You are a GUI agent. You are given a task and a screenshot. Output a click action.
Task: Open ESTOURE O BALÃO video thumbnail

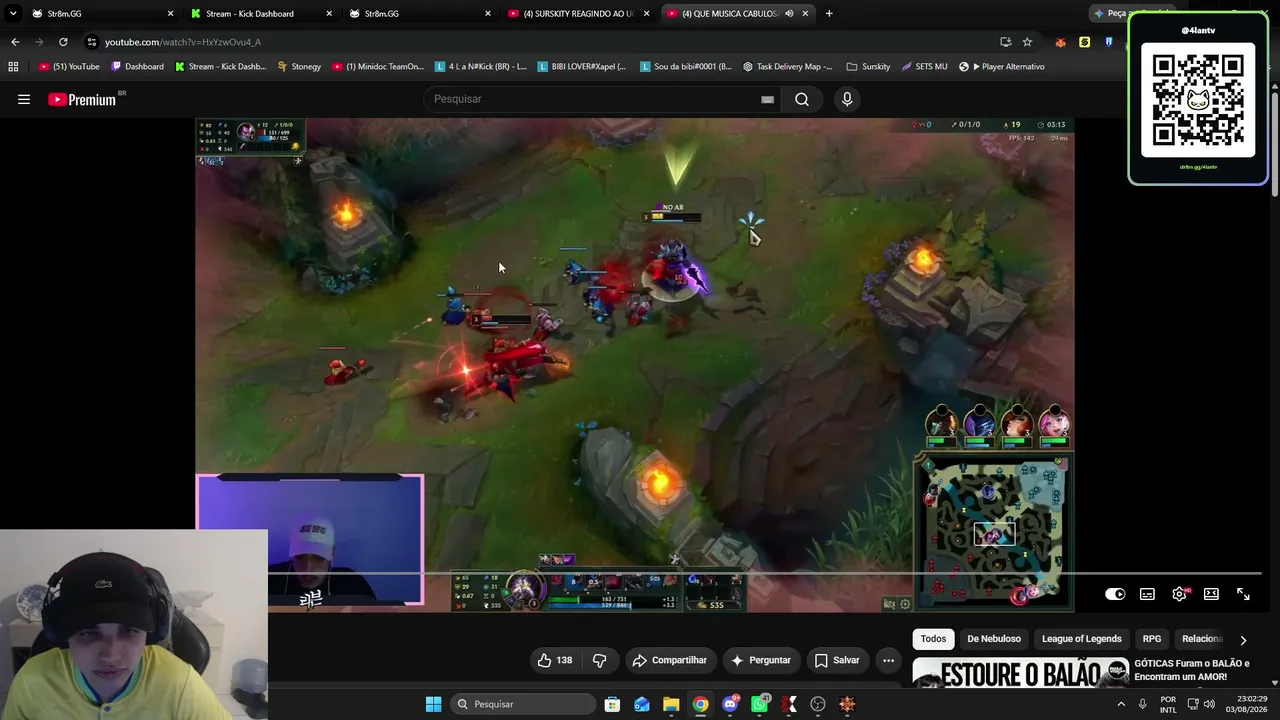(x=1020, y=672)
